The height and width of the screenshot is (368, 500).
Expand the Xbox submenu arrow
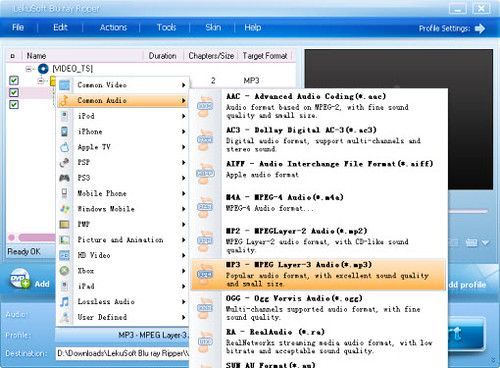tap(183, 271)
